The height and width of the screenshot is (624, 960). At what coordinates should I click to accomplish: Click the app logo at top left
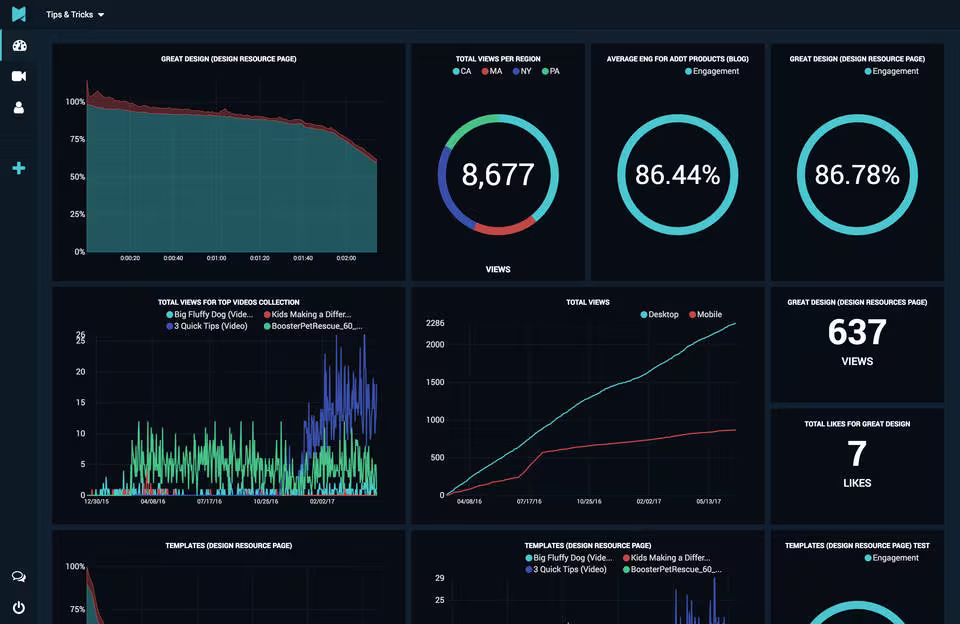(x=19, y=14)
